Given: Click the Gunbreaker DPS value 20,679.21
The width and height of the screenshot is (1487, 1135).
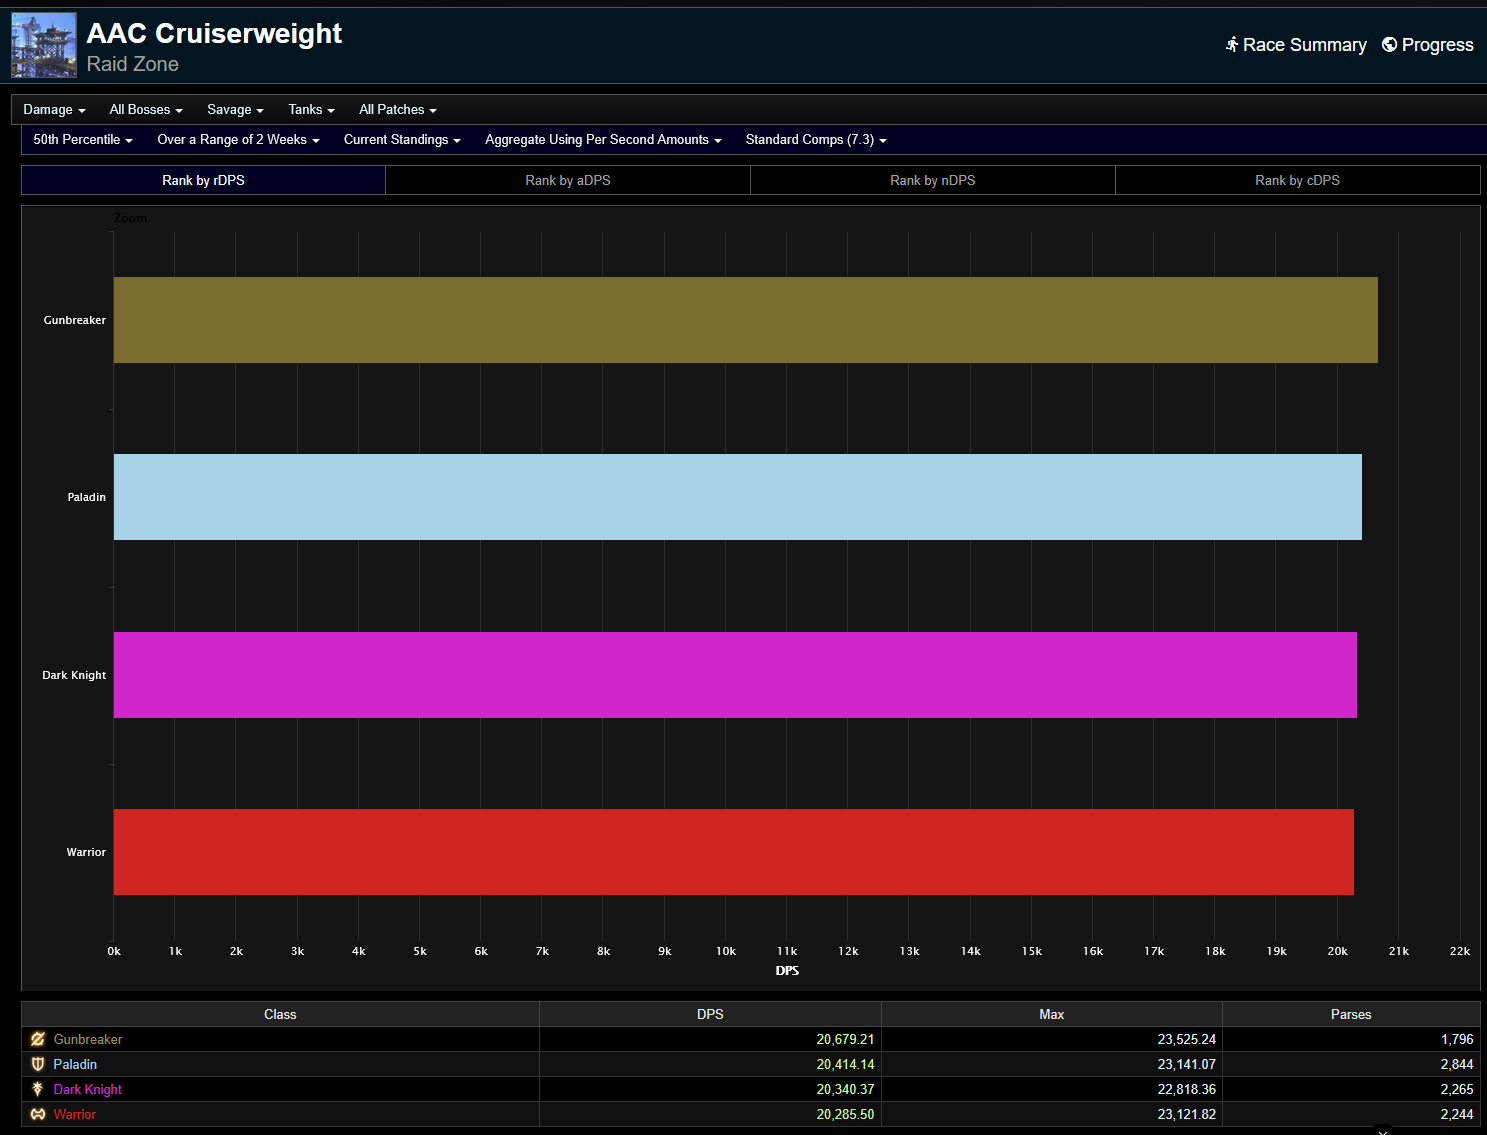Looking at the screenshot, I should [845, 1040].
